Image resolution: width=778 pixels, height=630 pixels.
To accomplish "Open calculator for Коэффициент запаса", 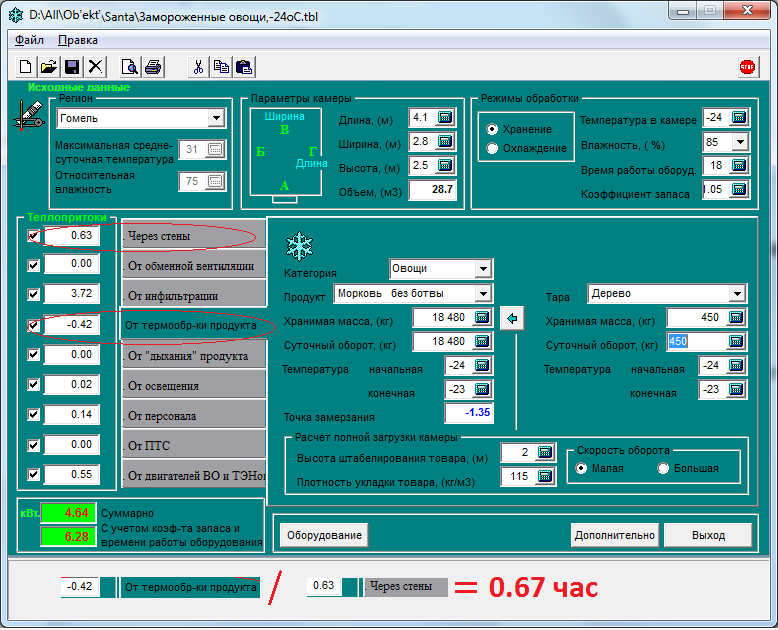I will [739, 189].
